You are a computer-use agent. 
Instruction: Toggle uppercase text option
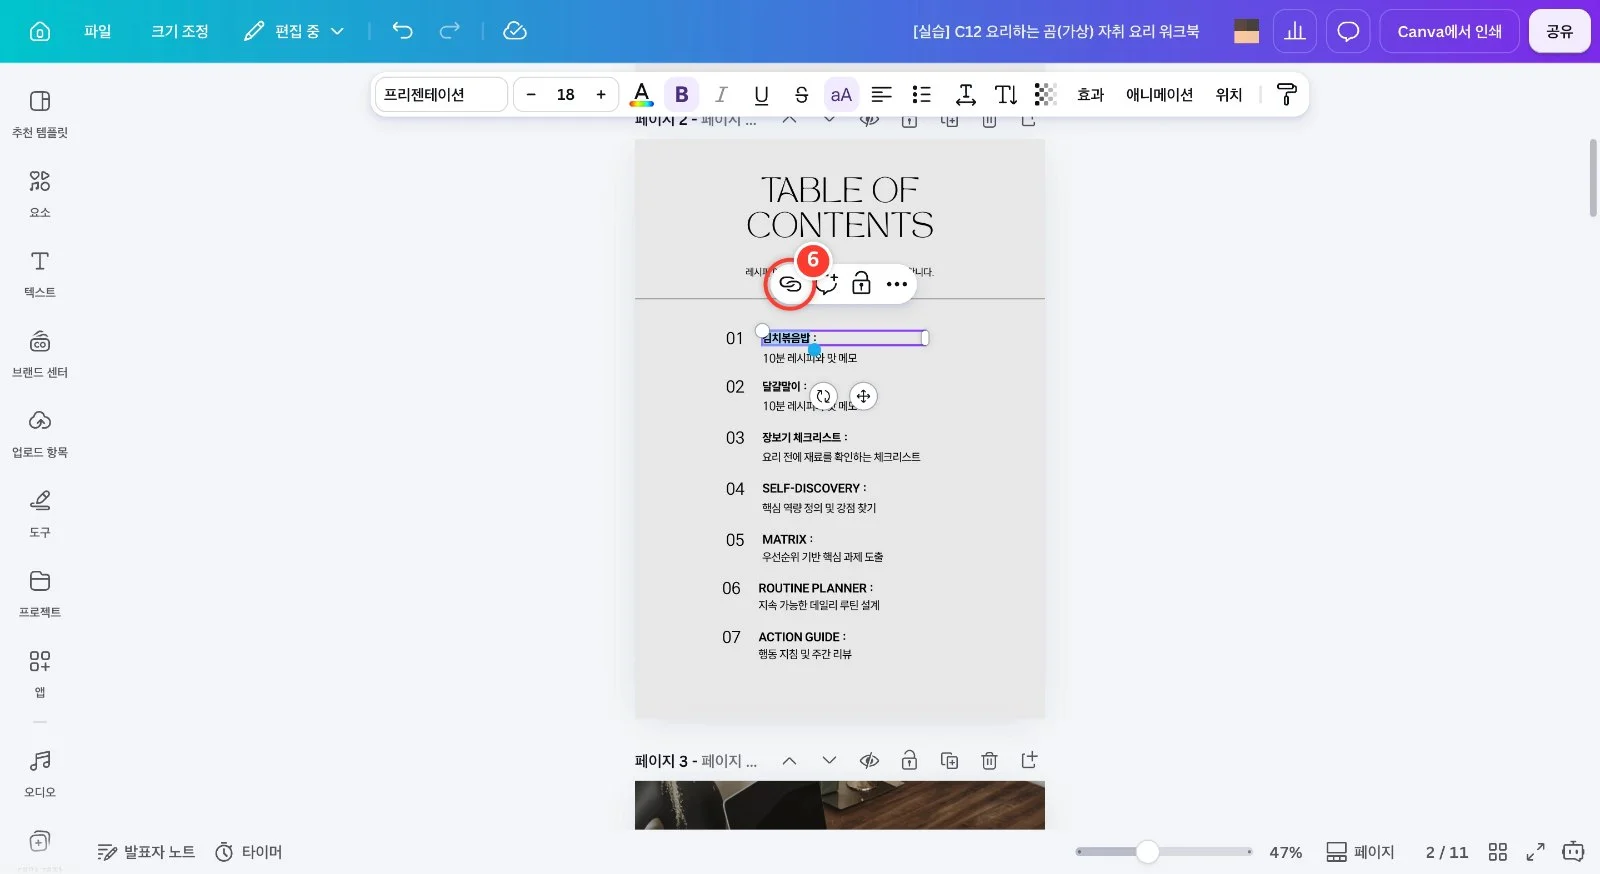pyautogui.click(x=841, y=95)
